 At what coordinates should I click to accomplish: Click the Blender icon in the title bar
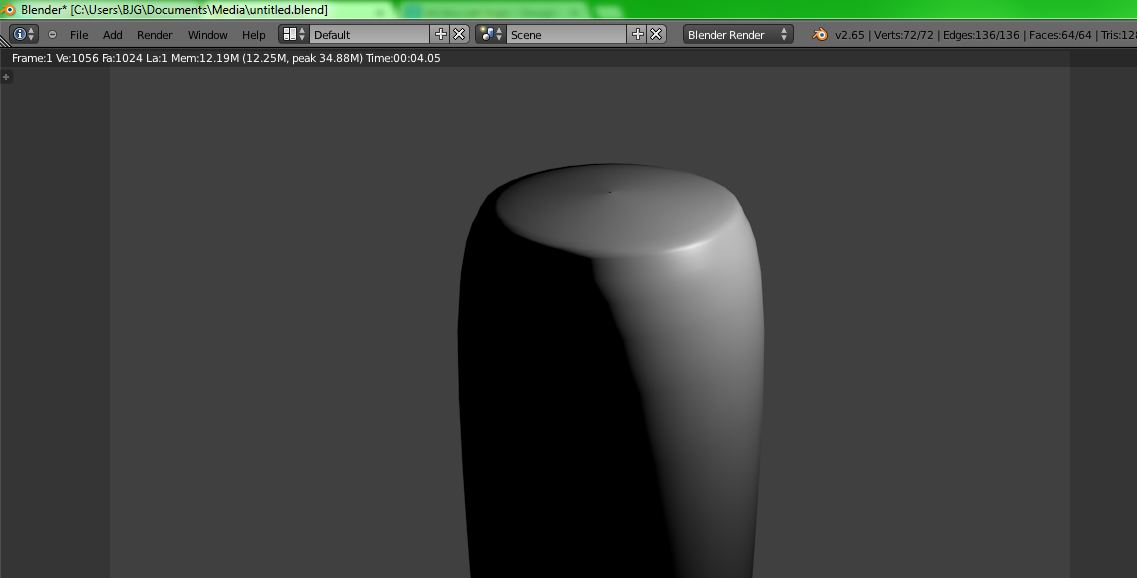click(x=8, y=10)
